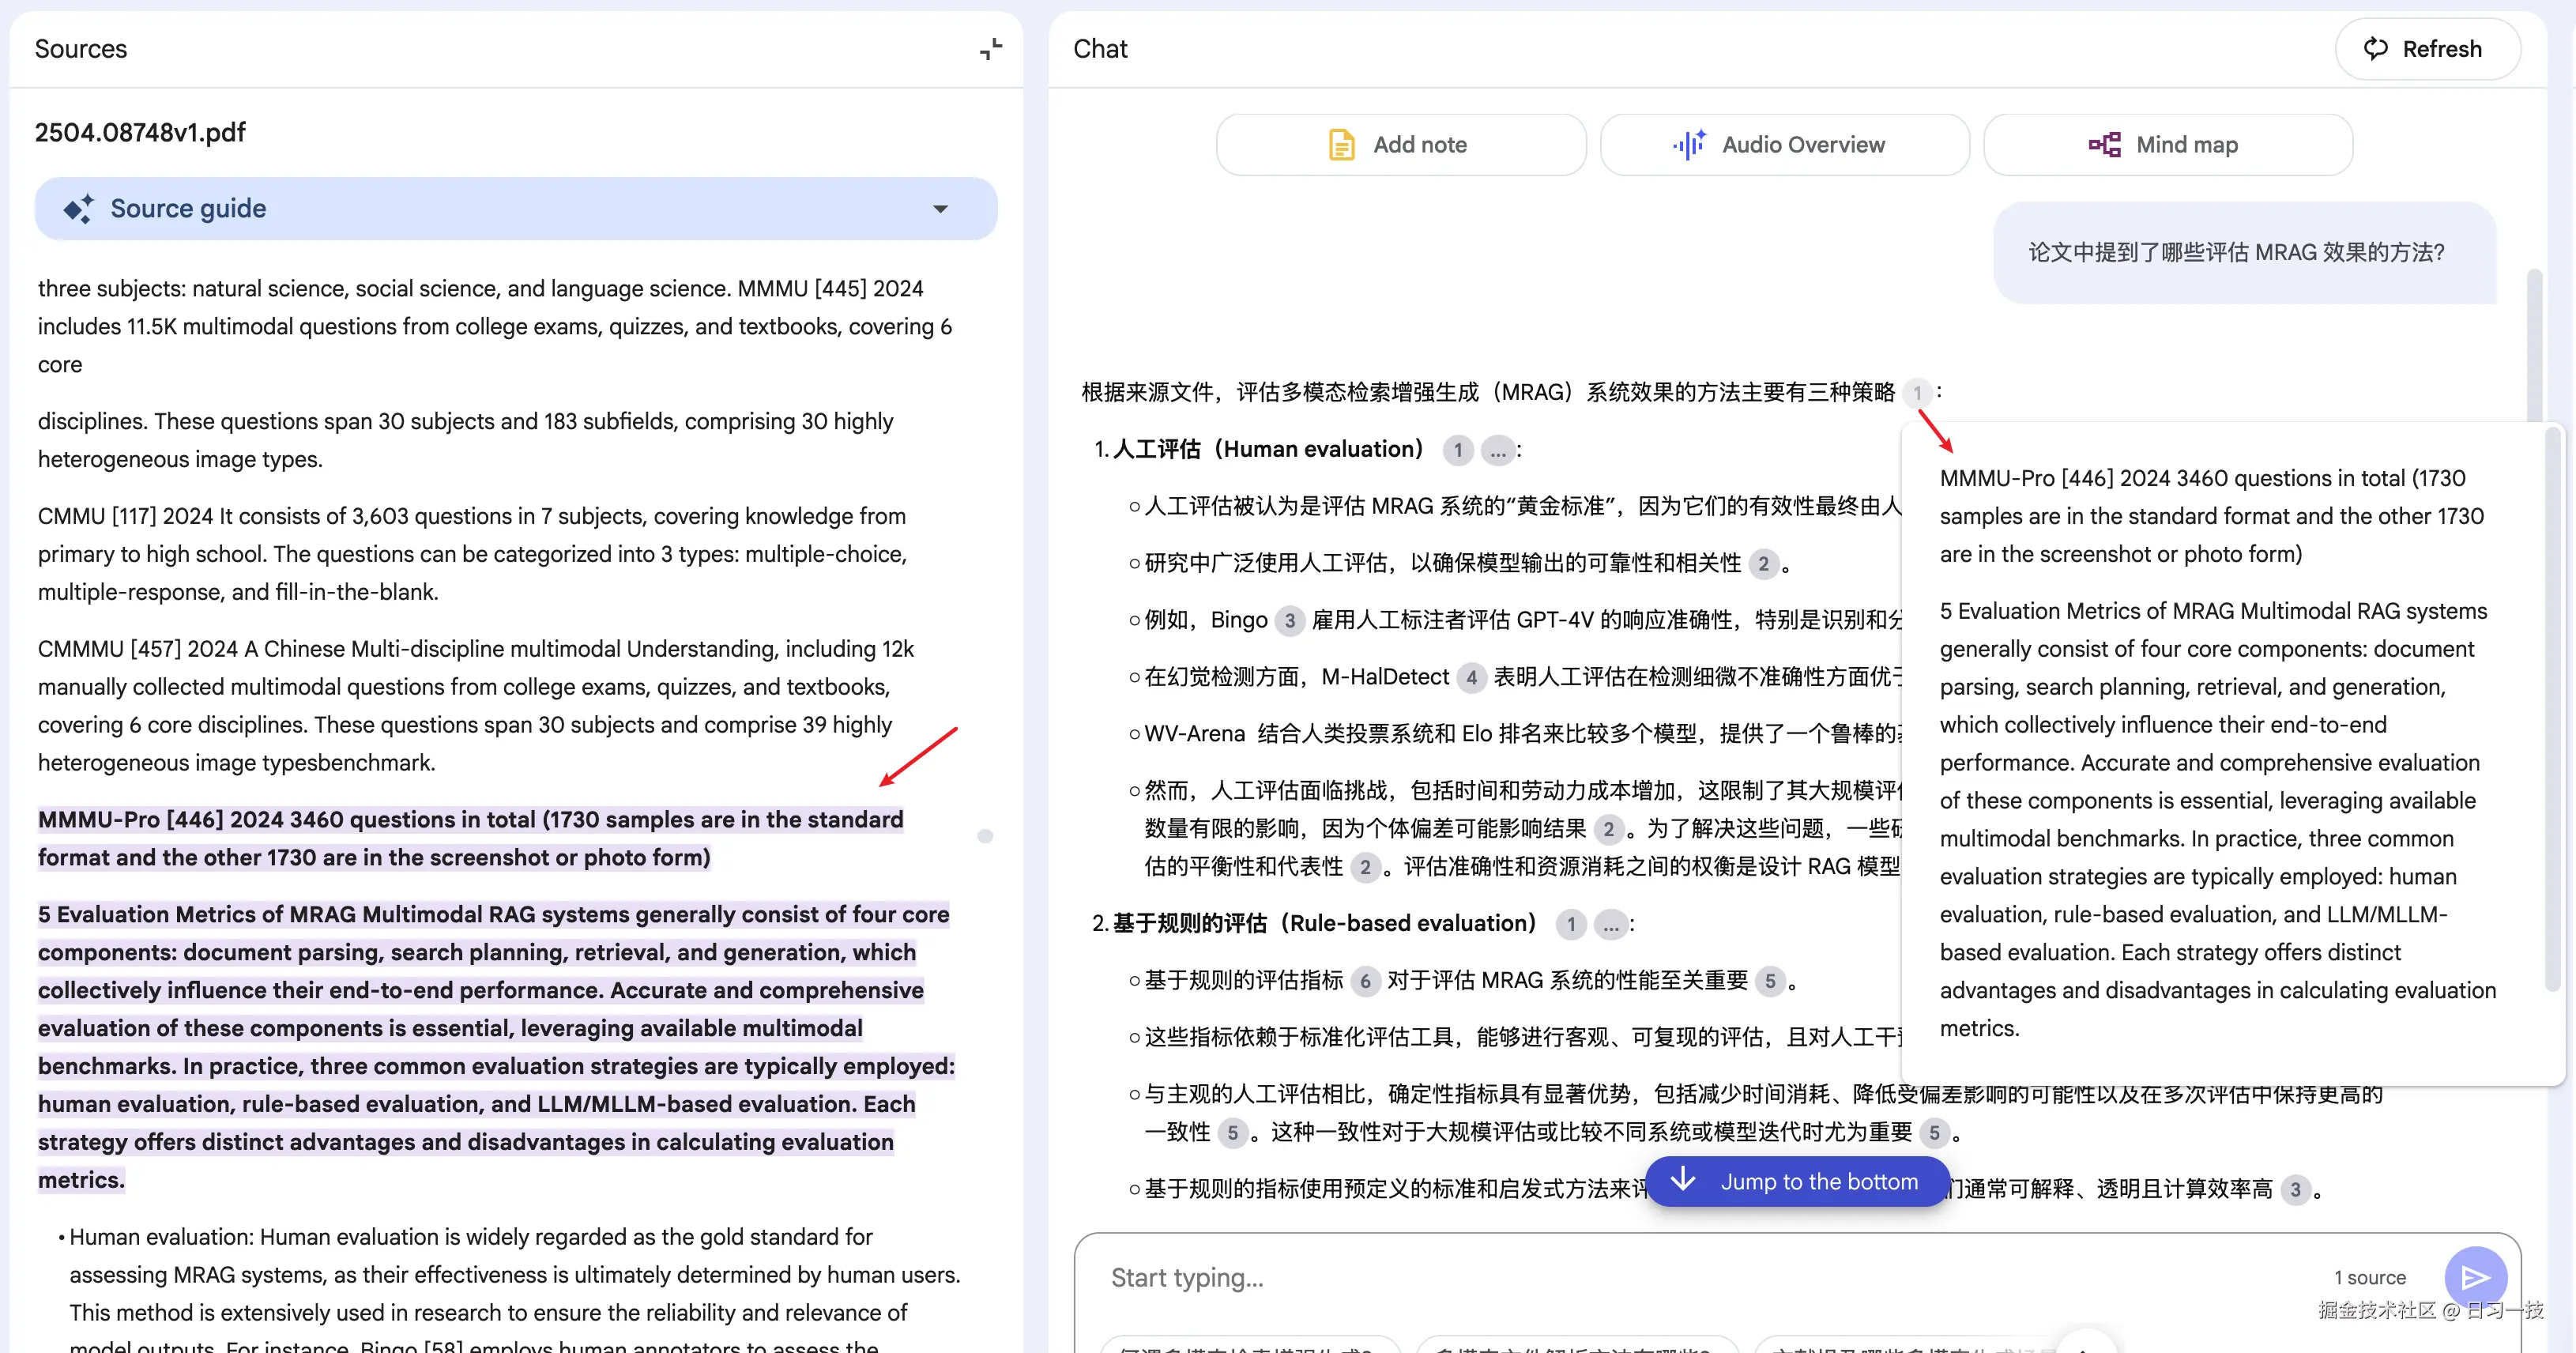Select the filename 2504.08748v1.pdf

139,131
